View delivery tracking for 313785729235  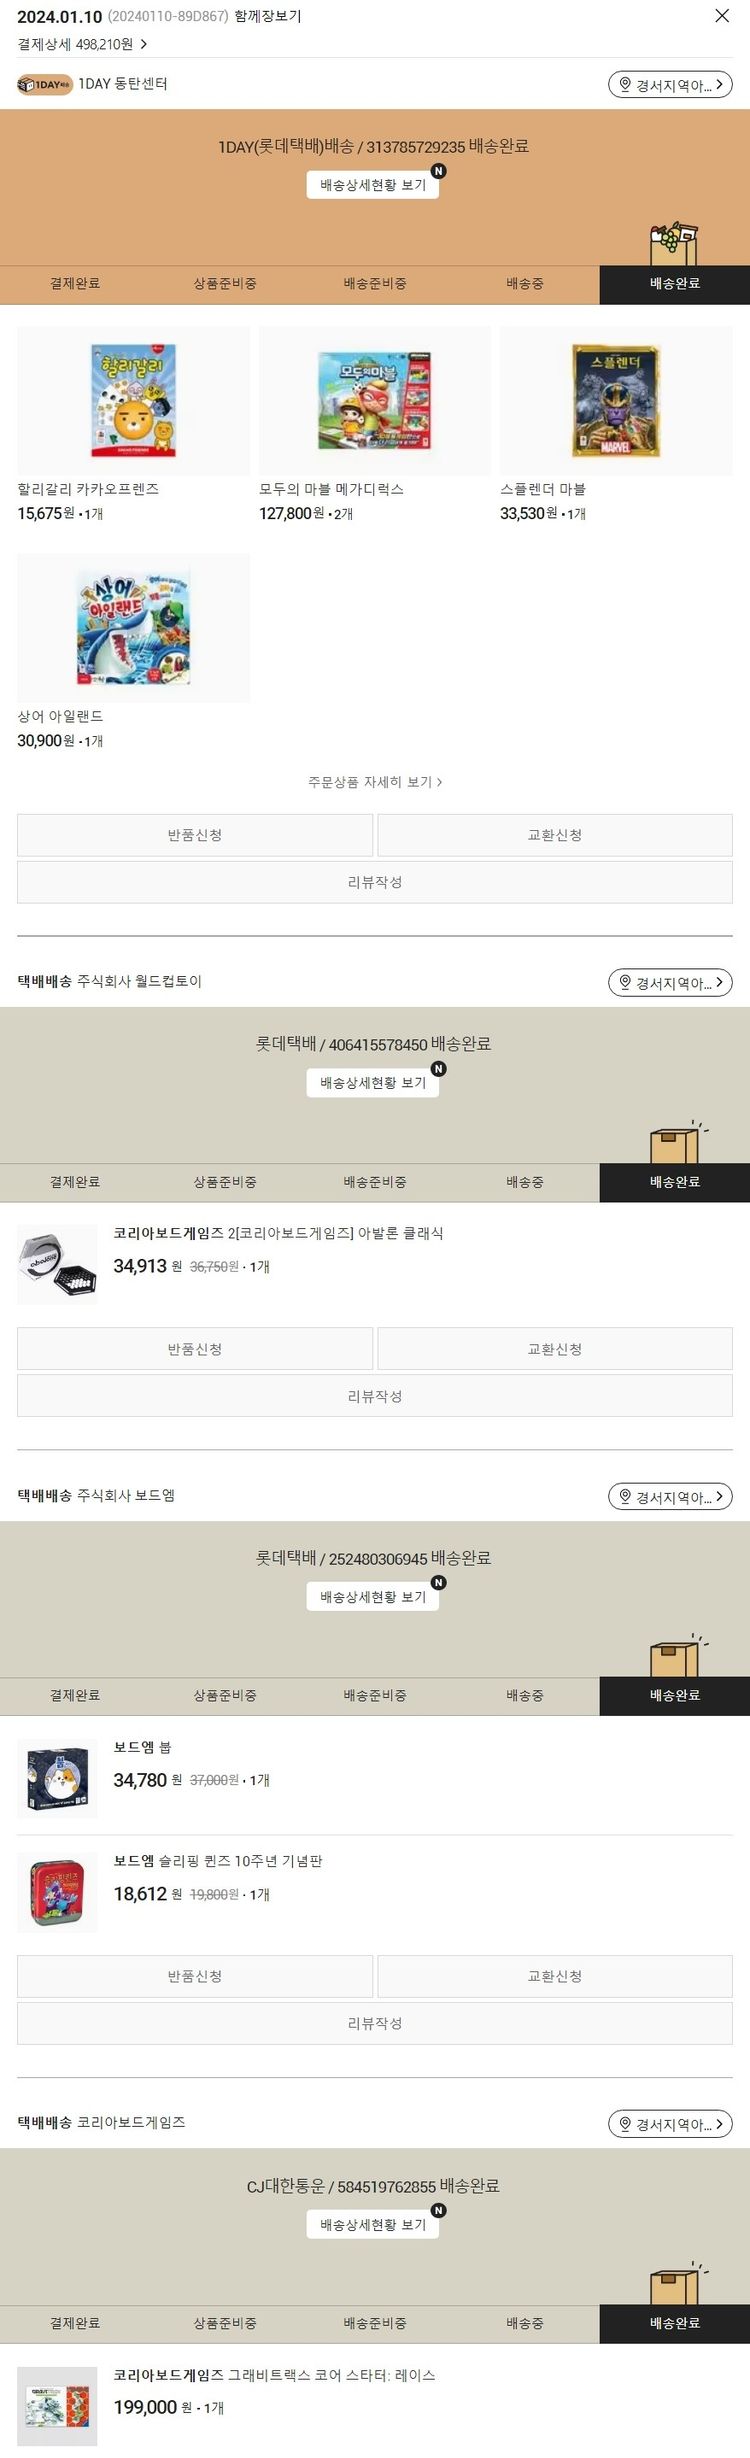[x=372, y=185]
